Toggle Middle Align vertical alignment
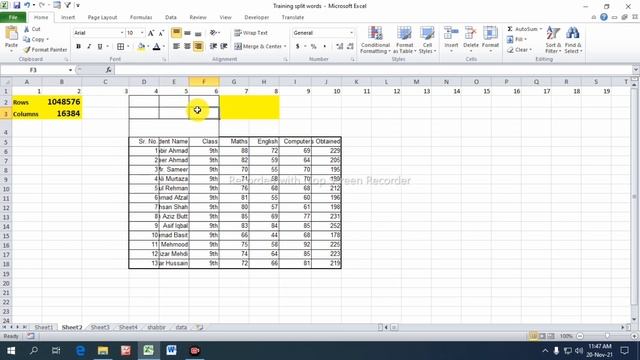The width and height of the screenshot is (640, 360). (x=187, y=33)
